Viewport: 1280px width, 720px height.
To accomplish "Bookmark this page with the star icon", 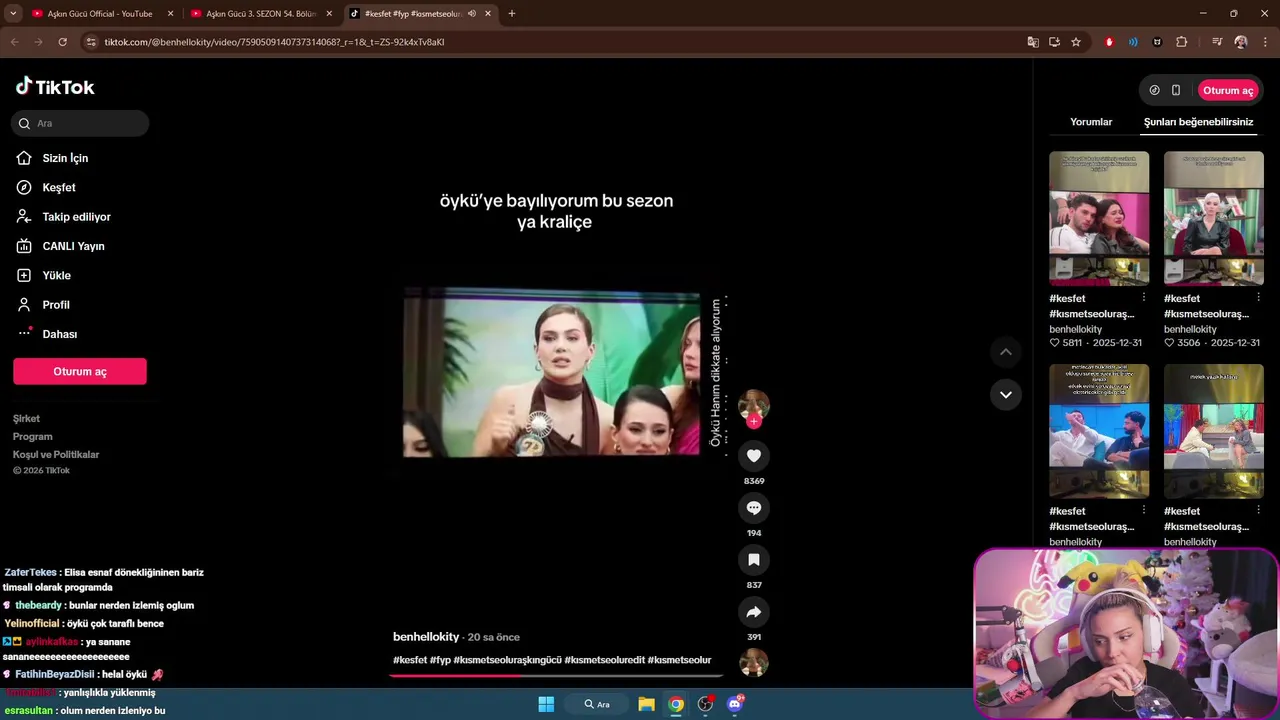I will 1076,42.
